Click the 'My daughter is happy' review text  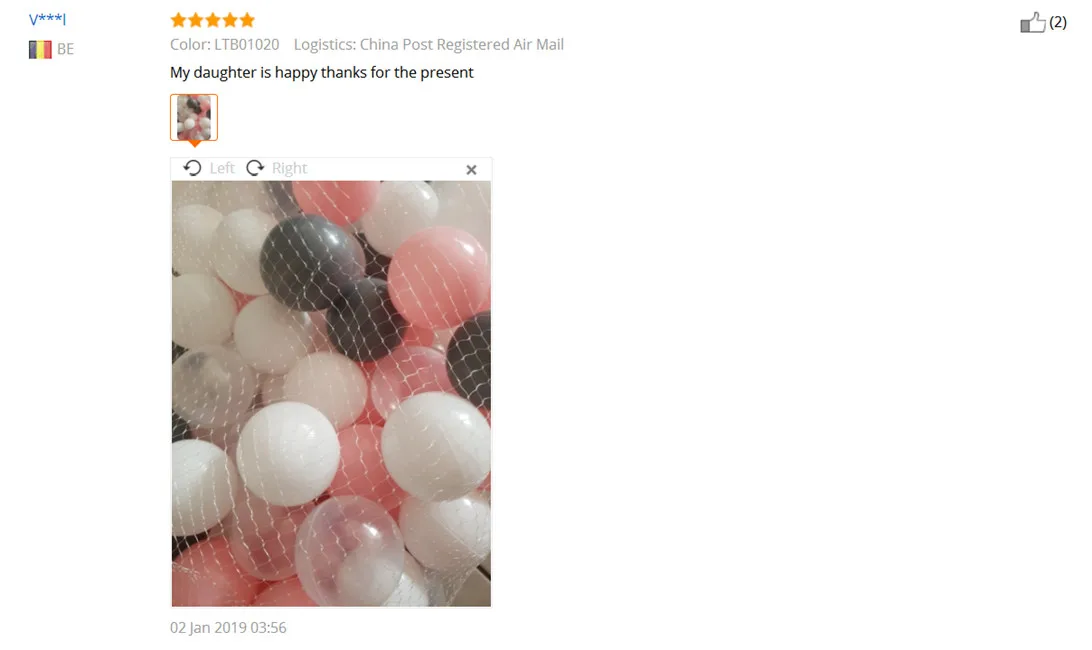click(322, 72)
